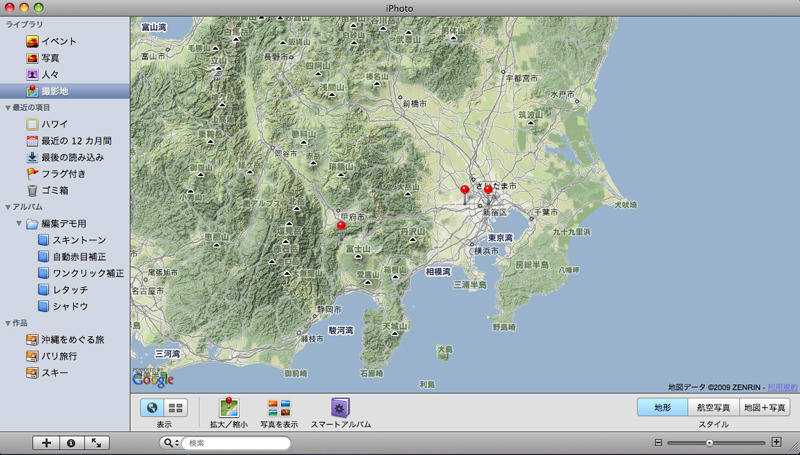Click the 前橋市 map label
Screen dimensions: 800x455
(x=415, y=103)
